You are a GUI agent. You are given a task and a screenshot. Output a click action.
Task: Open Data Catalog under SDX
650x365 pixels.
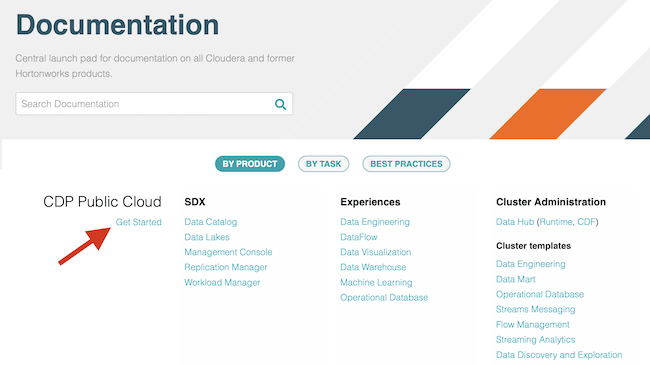[x=211, y=222]
